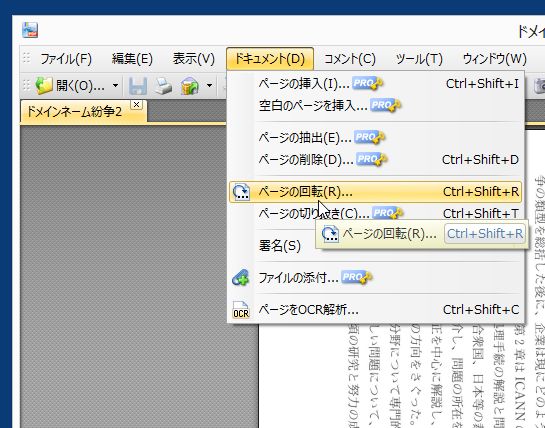Click the Ctrl+Shift+D shortcut text
The height and width of the screenshot is (428, 545).
coord(480,160)
